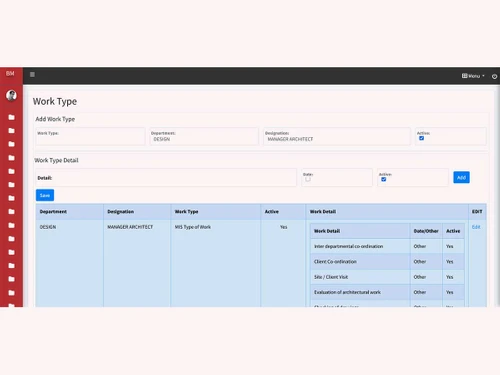Click the Date/Other column header in inner table
This screenshot has width=500, height=375.
click(426, 231)
